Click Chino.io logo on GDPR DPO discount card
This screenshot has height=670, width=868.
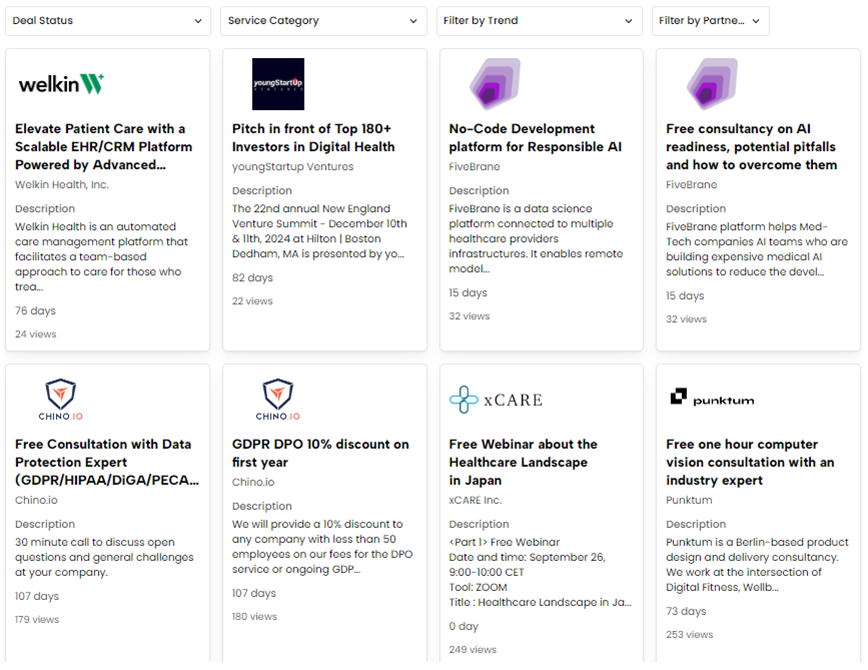(x=278, y=400)
